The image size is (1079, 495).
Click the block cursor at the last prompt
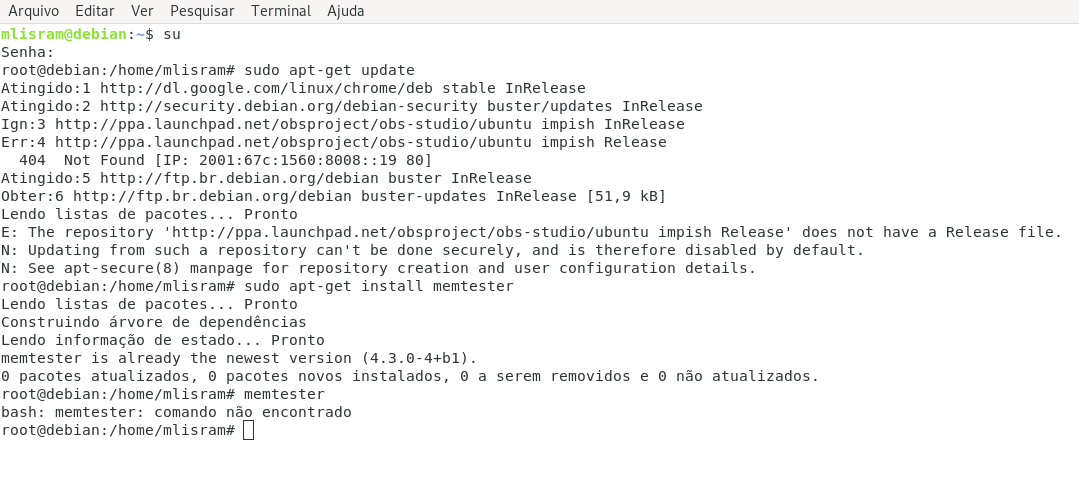pos(248,430)
